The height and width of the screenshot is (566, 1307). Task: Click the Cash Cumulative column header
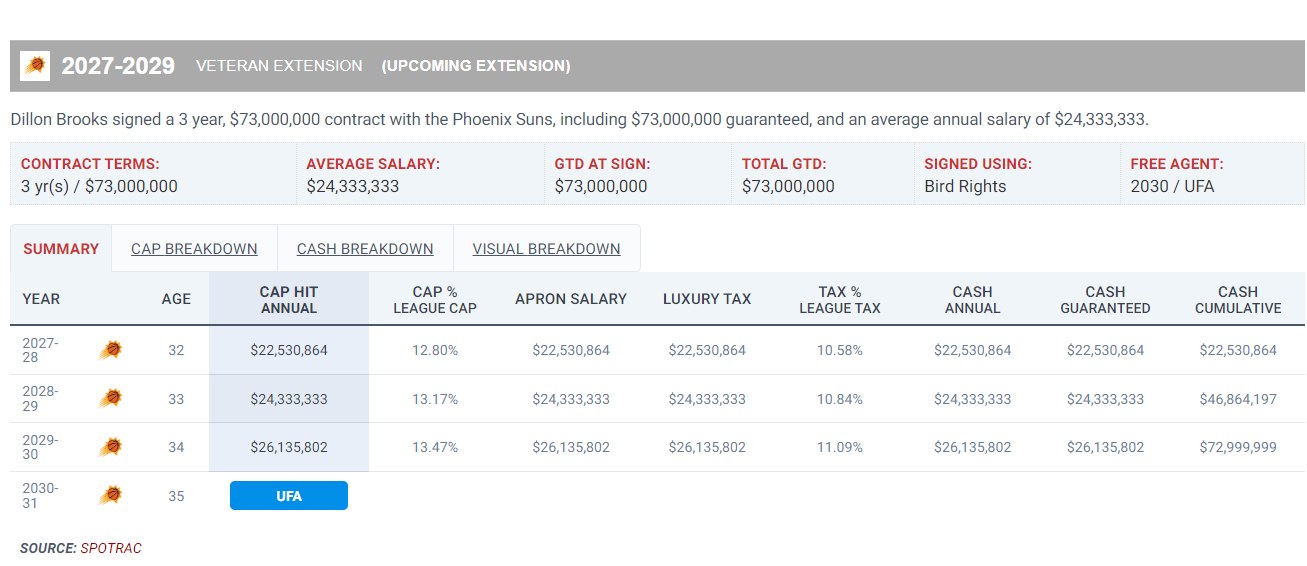pyautogui.click(x=1238, y=300)
